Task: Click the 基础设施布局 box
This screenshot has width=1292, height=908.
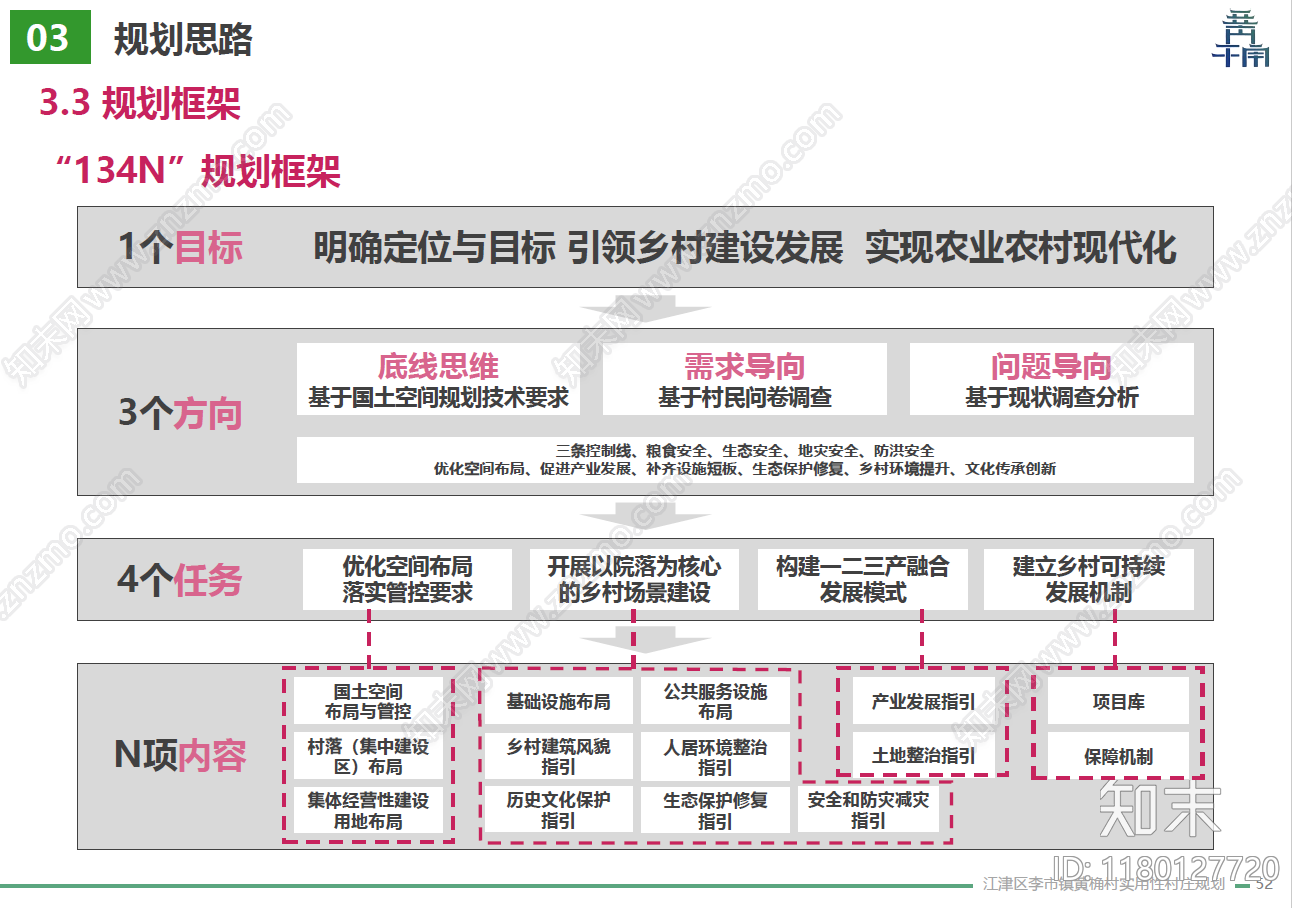Action: (558, 701)
